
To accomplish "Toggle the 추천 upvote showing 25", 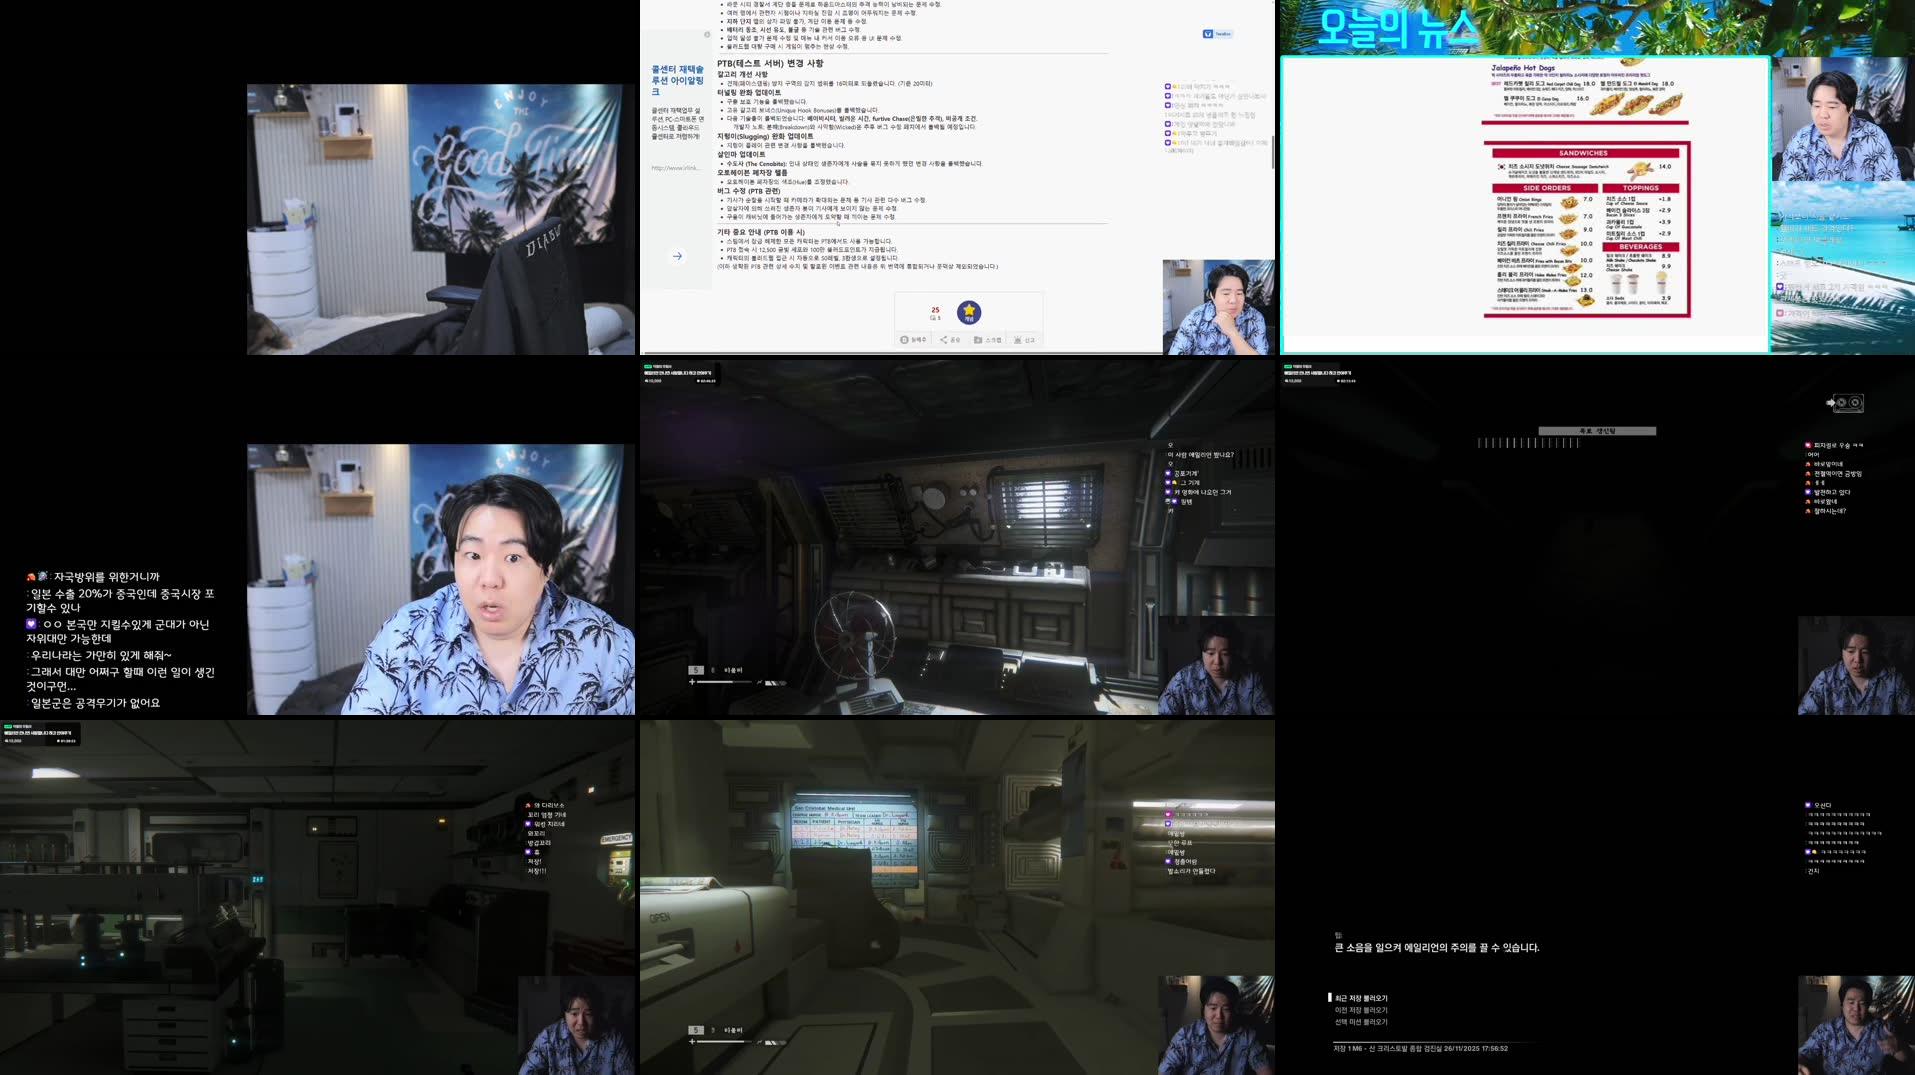I will (x=935, y=311).
